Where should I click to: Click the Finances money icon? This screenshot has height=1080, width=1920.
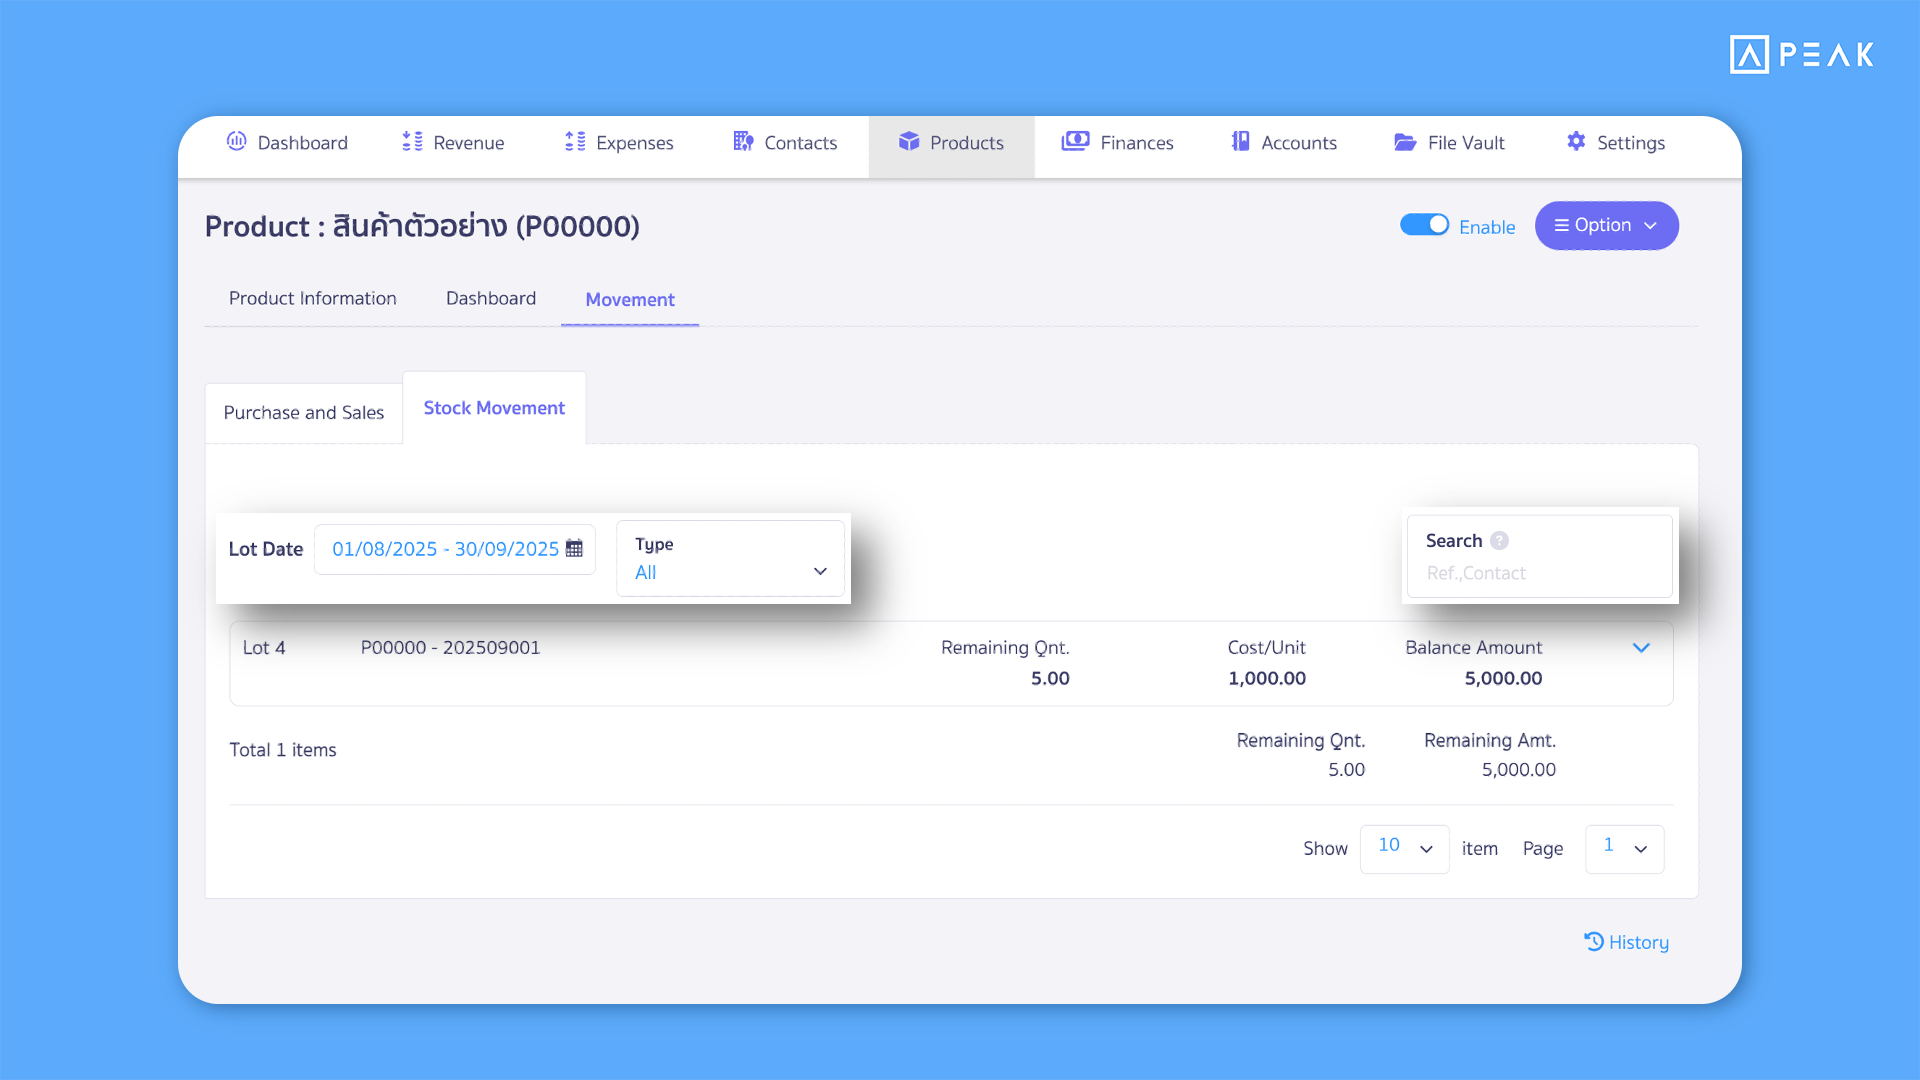point(1075,142)
